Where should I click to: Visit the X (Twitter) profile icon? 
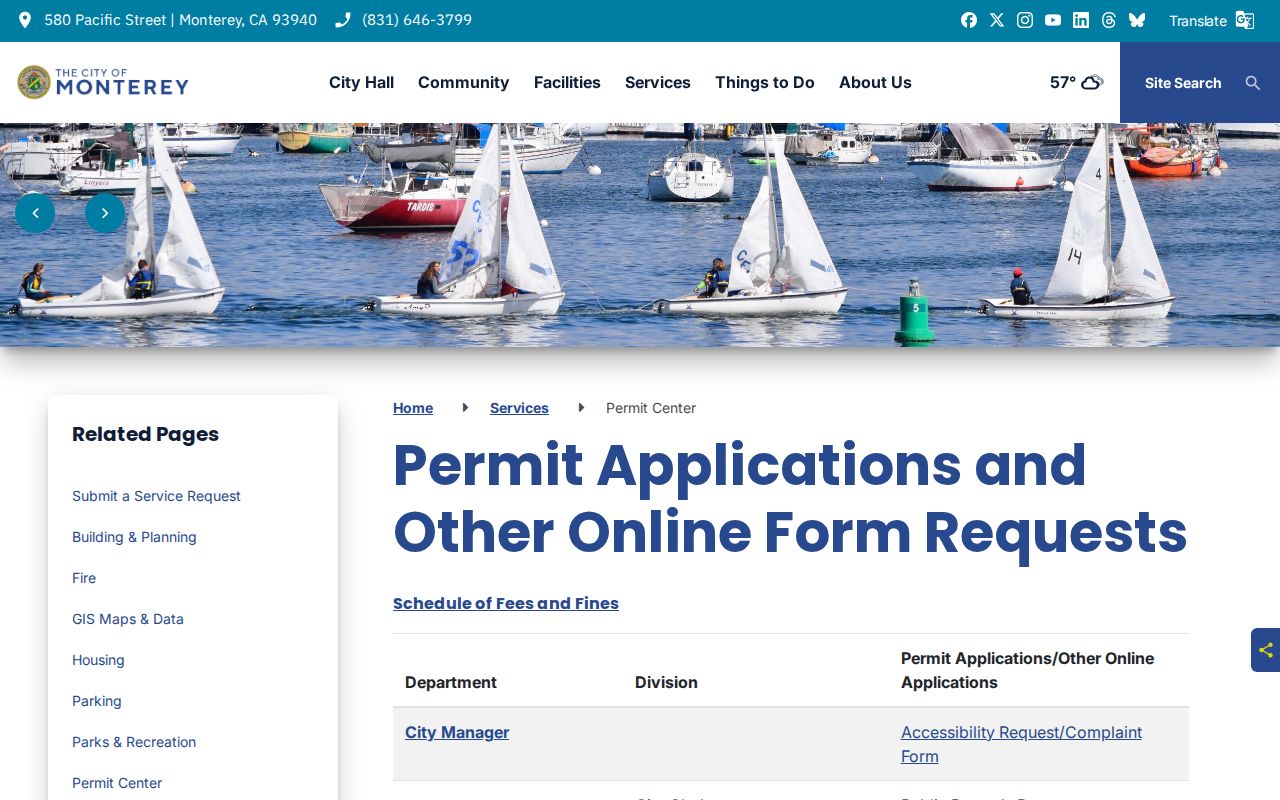[x=997, y=20]
